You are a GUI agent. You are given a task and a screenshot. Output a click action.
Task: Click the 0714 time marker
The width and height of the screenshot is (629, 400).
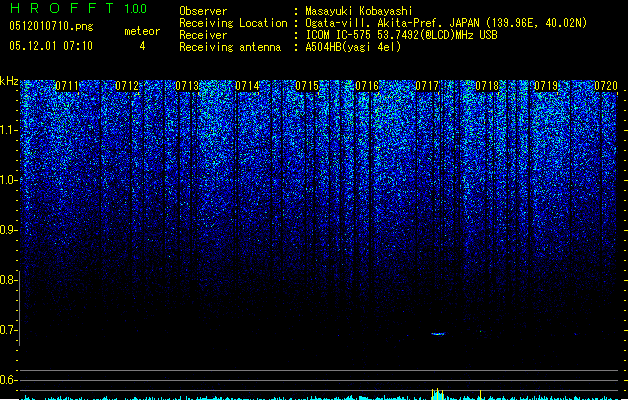247,86
